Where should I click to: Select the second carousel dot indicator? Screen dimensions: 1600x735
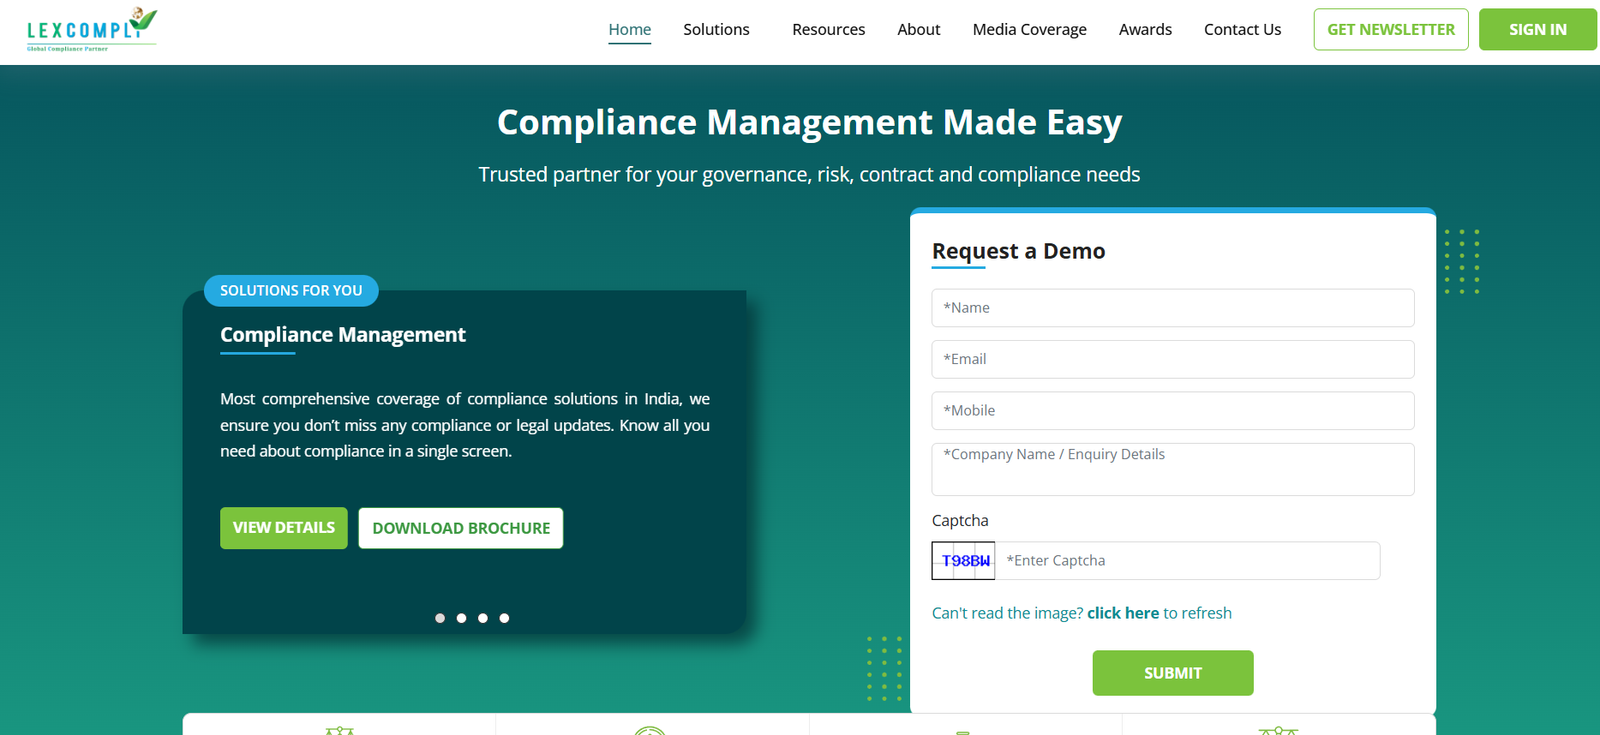pos(461,618)
